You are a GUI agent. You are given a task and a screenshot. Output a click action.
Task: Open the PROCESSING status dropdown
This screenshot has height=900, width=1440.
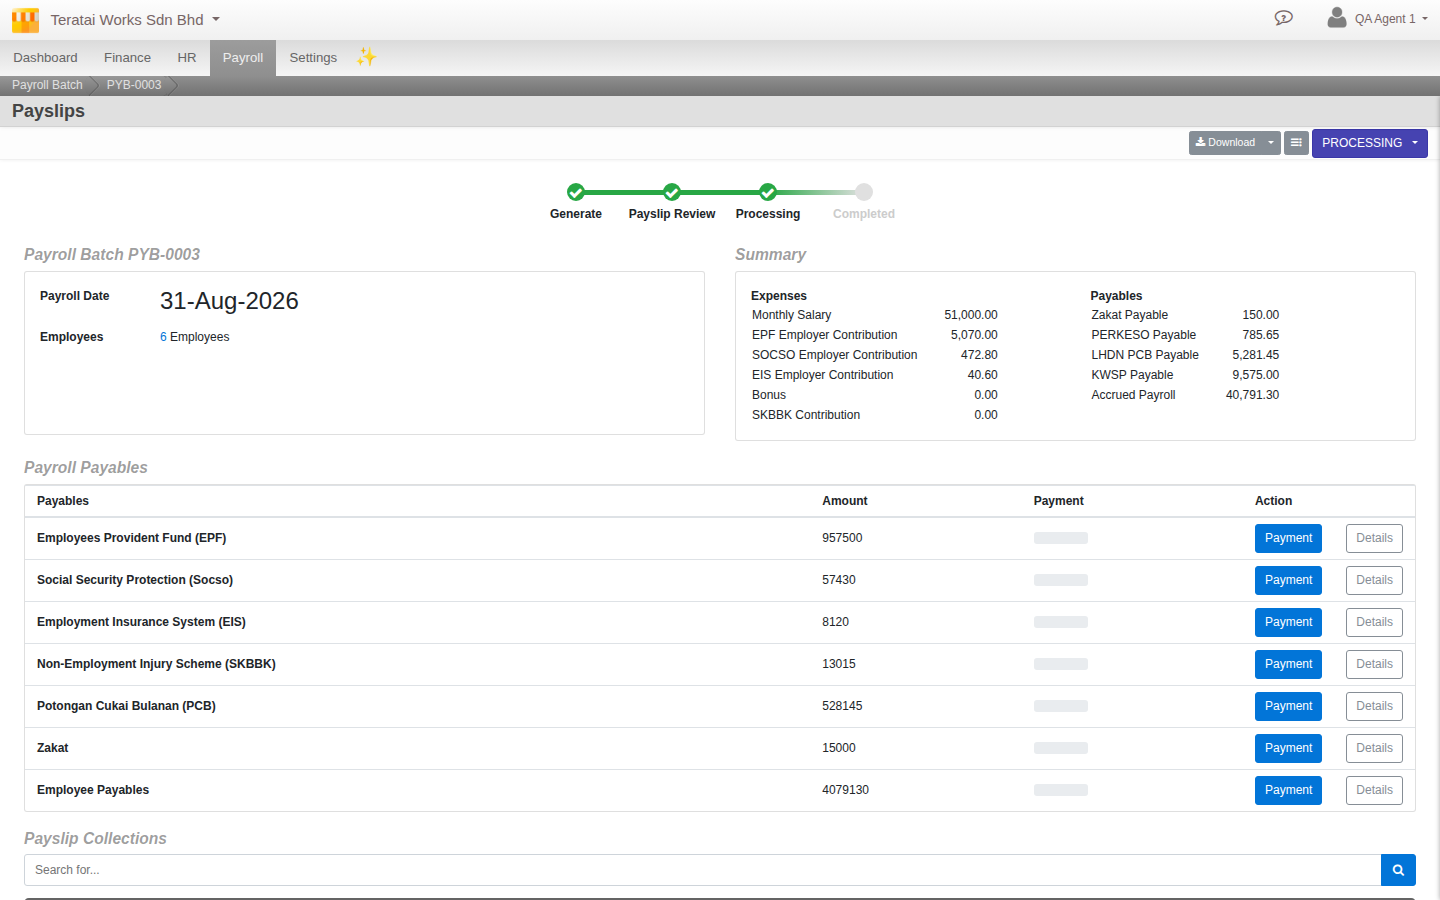[1370, 143]
